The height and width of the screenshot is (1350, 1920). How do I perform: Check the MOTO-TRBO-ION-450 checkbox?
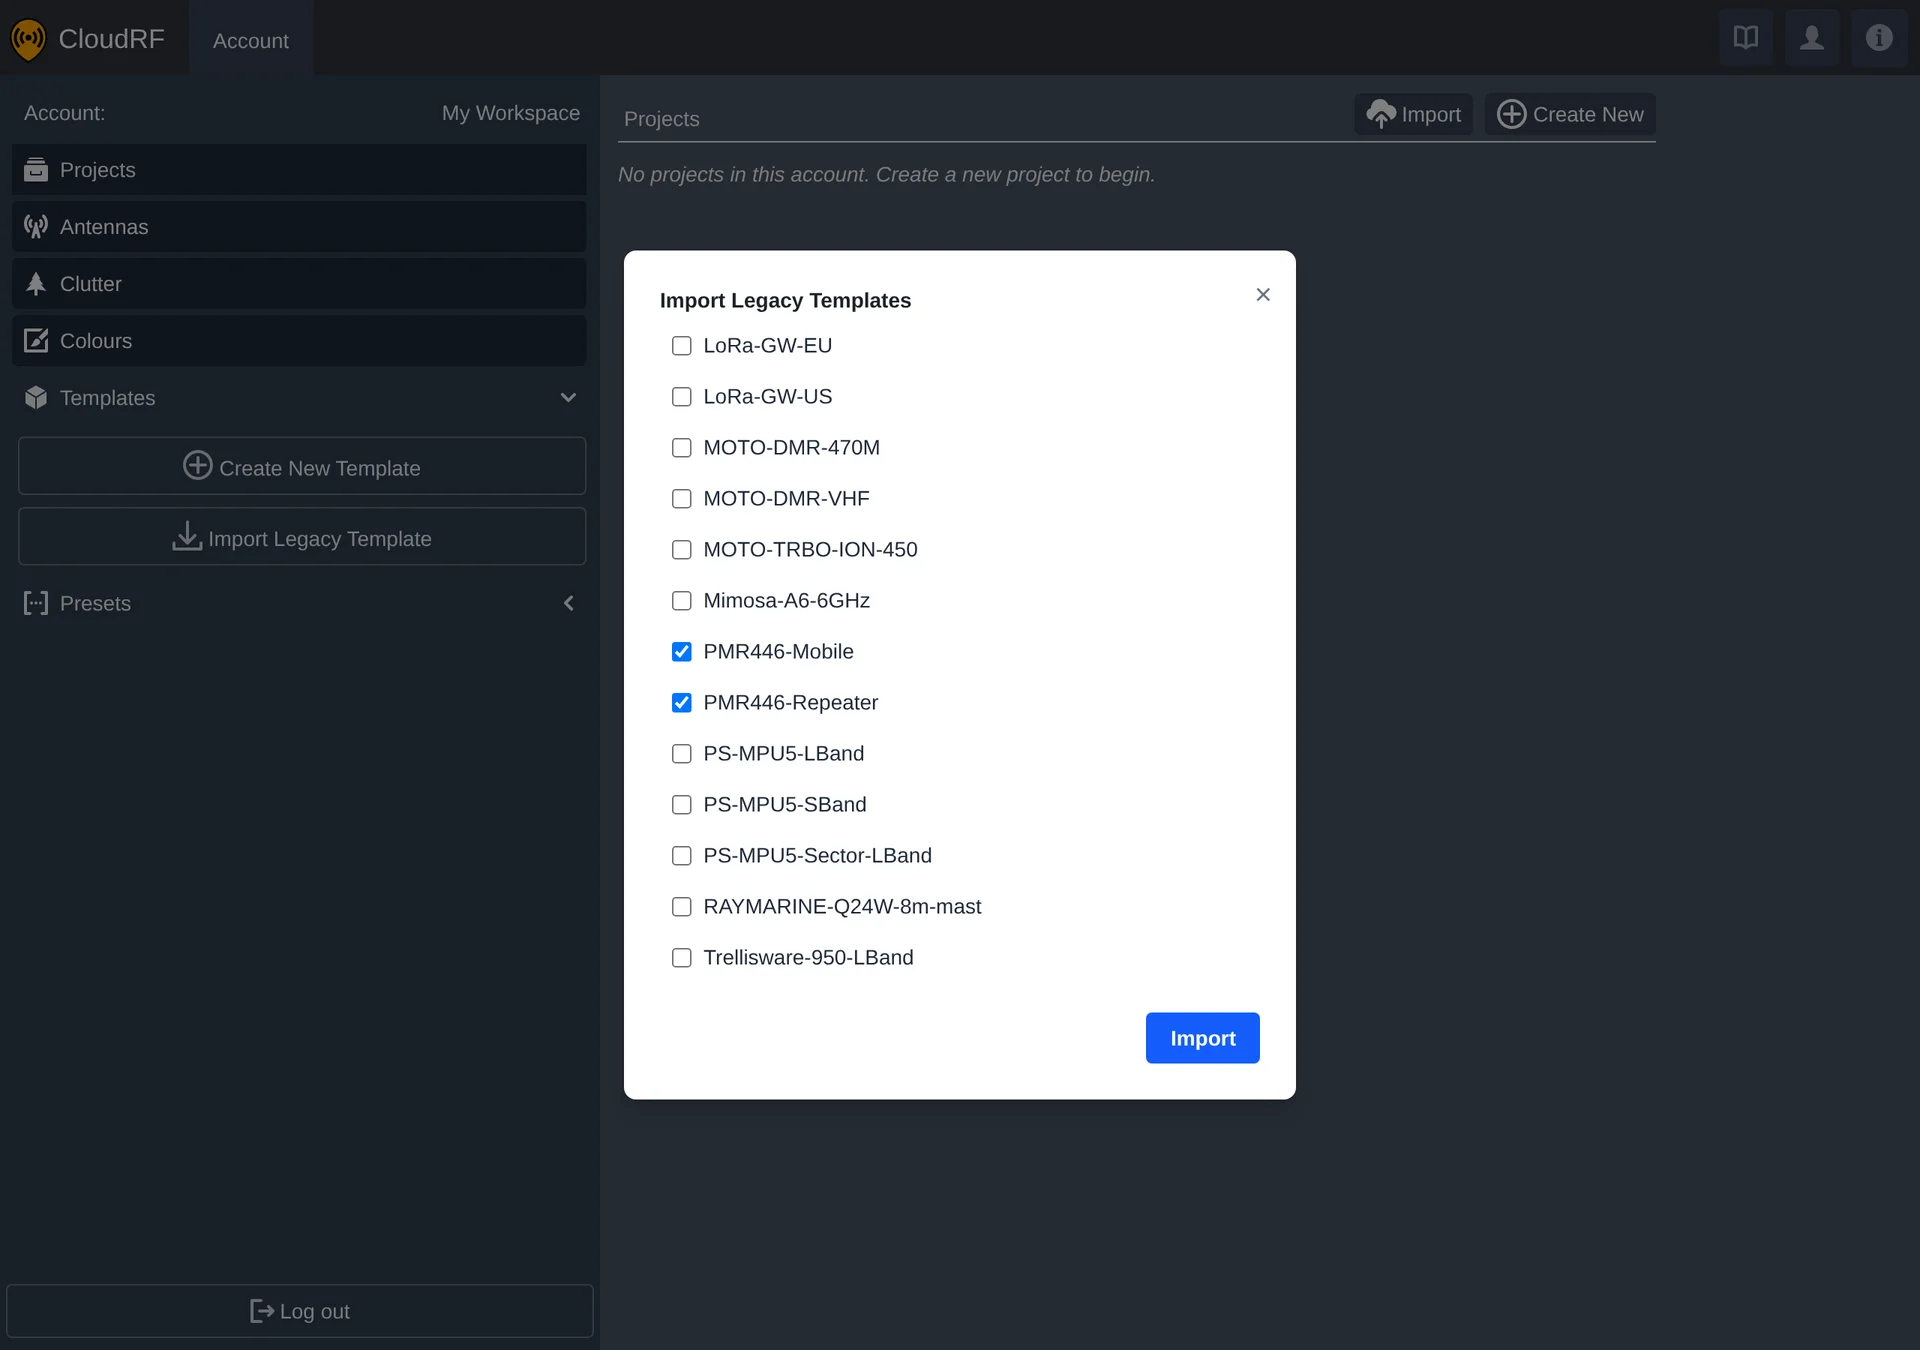click(x=681, y=550)
